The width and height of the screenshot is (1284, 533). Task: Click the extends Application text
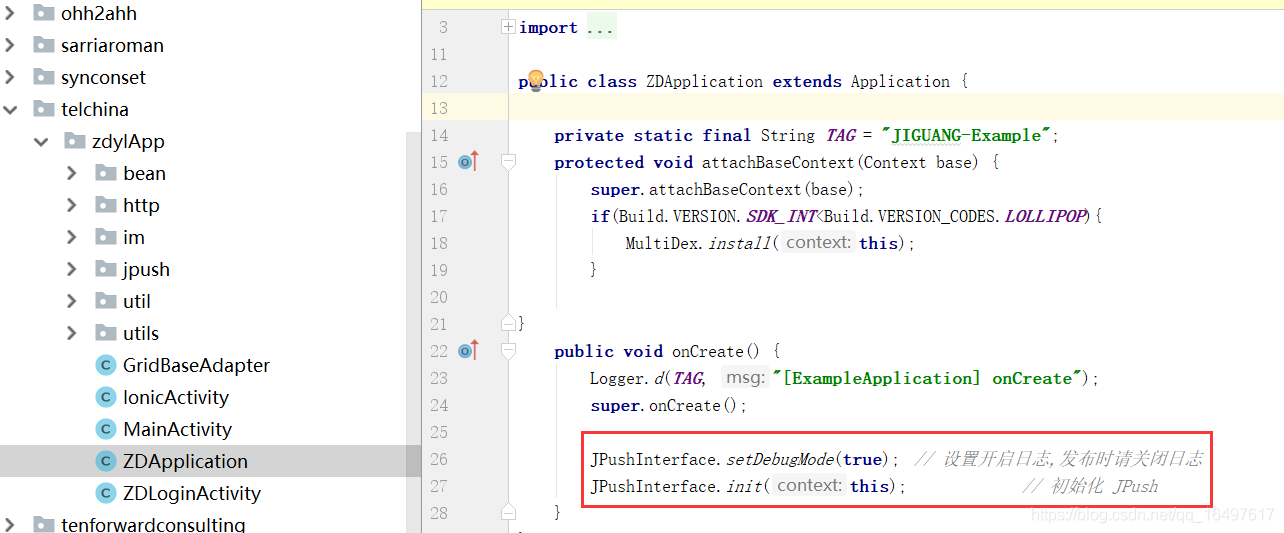pyautogui.click(x=861, y=81)
